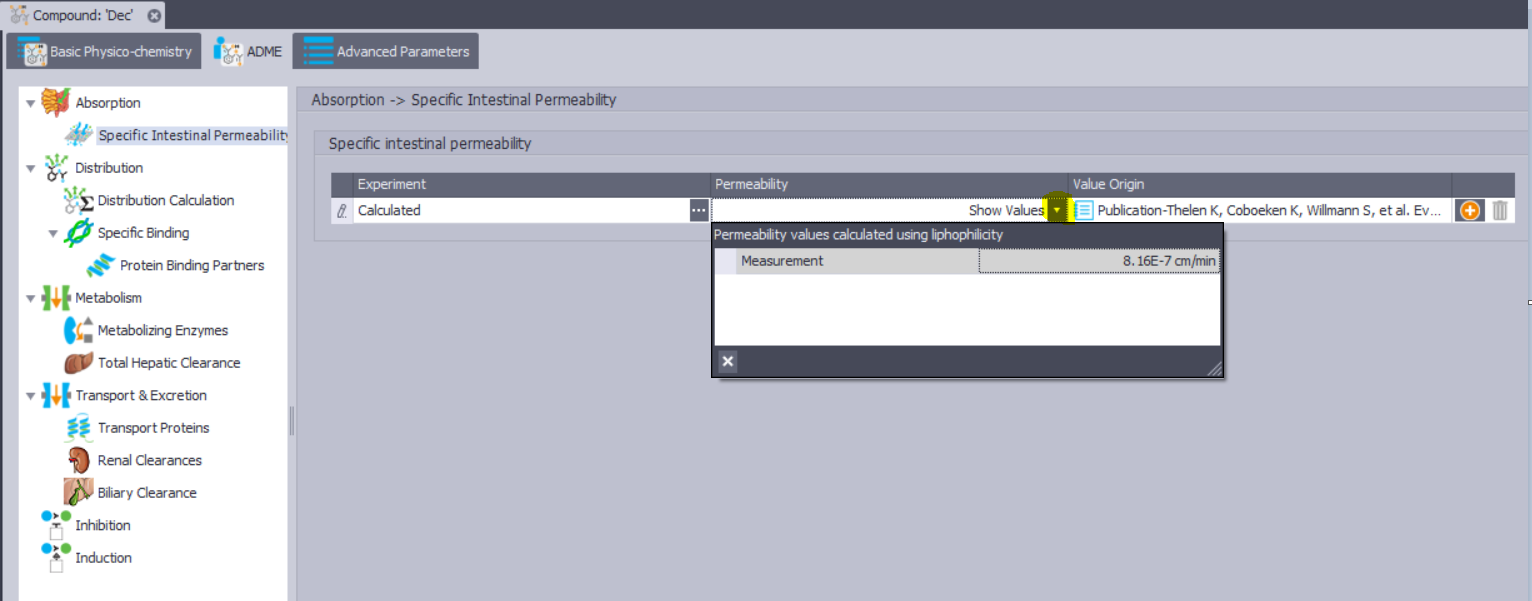Open the Basic Physico-chemistry tab

point(104,51)
